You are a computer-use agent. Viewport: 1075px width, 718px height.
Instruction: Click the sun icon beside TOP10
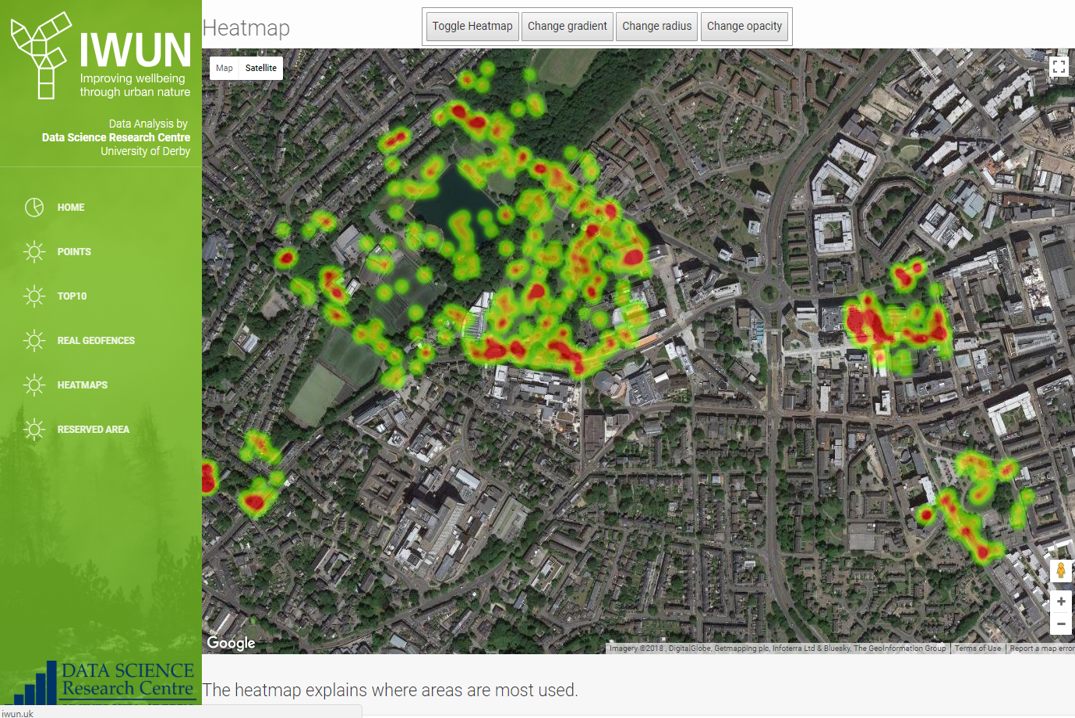point(34,296)
